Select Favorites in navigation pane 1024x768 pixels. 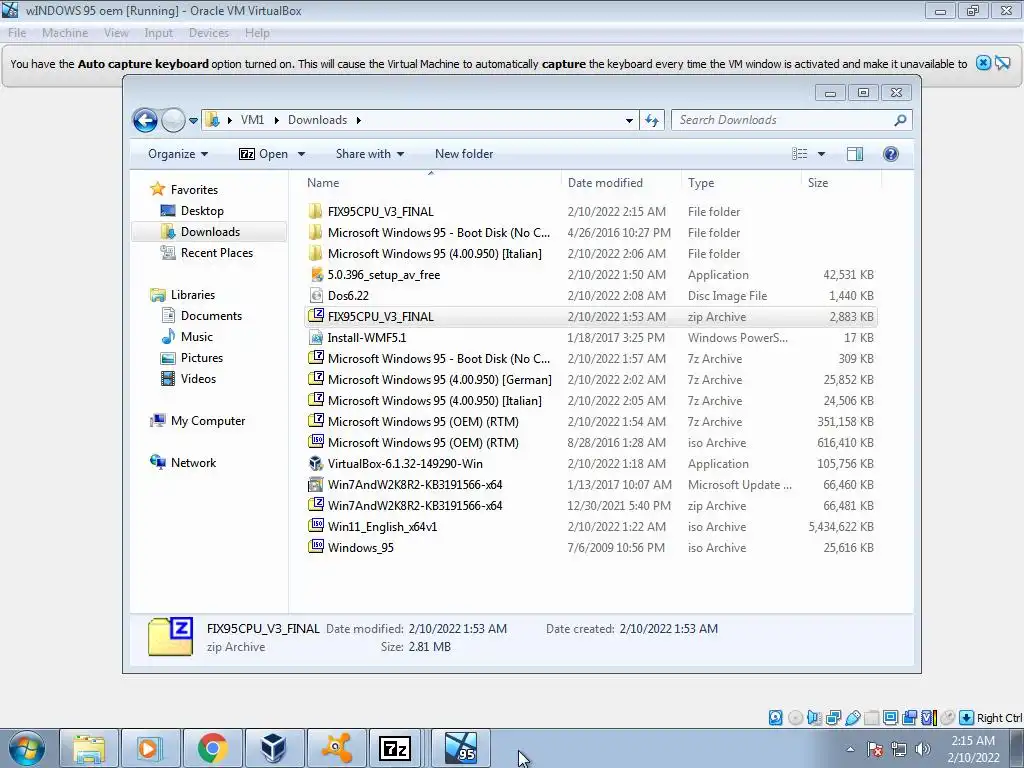(194, 190)
